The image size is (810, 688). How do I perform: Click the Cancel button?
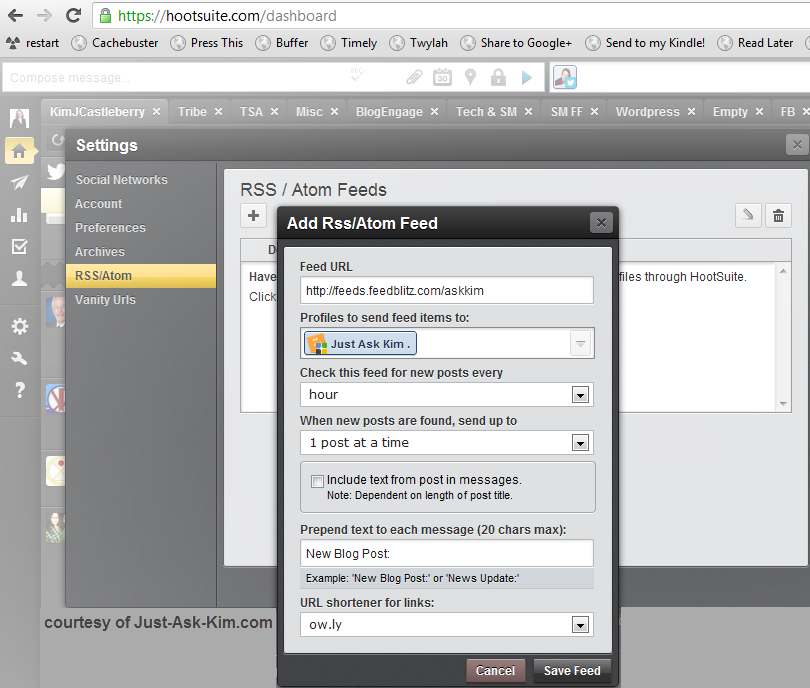coord(495,670)
